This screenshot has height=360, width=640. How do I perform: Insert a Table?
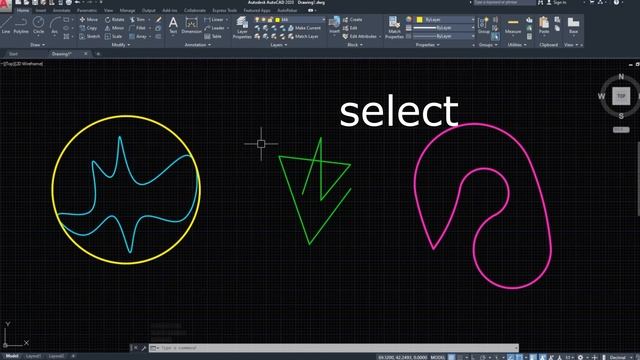coord(213,36)
